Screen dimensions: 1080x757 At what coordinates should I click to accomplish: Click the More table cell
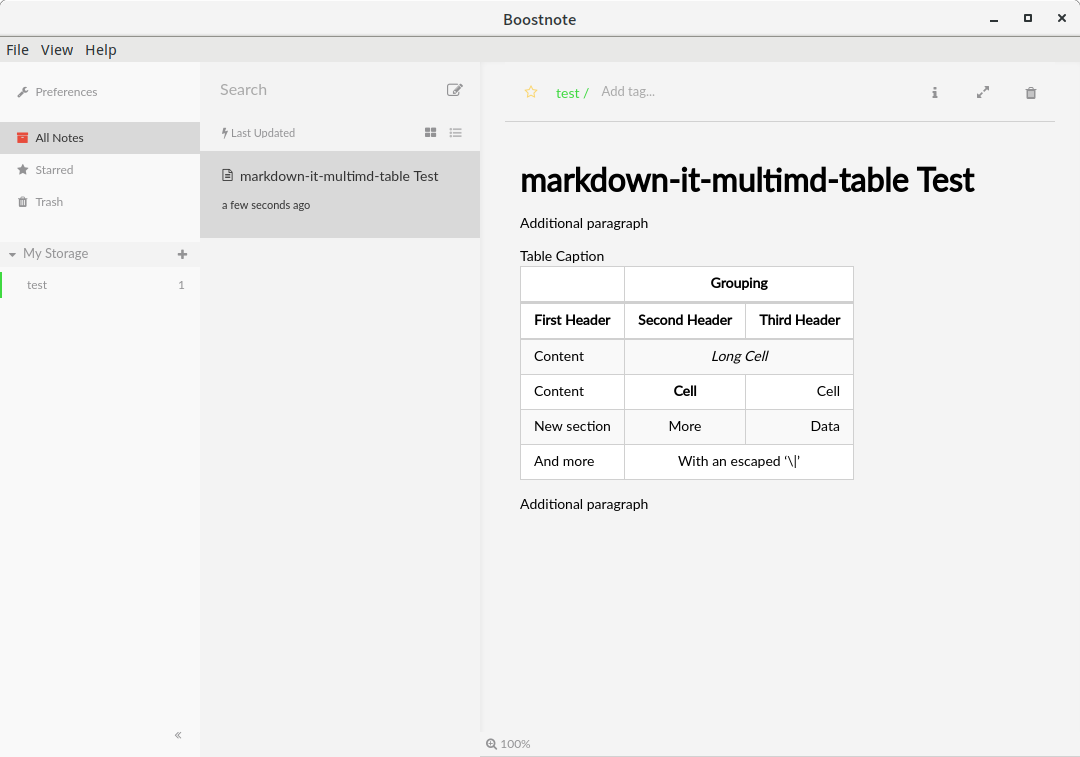[x=685, y=426]
